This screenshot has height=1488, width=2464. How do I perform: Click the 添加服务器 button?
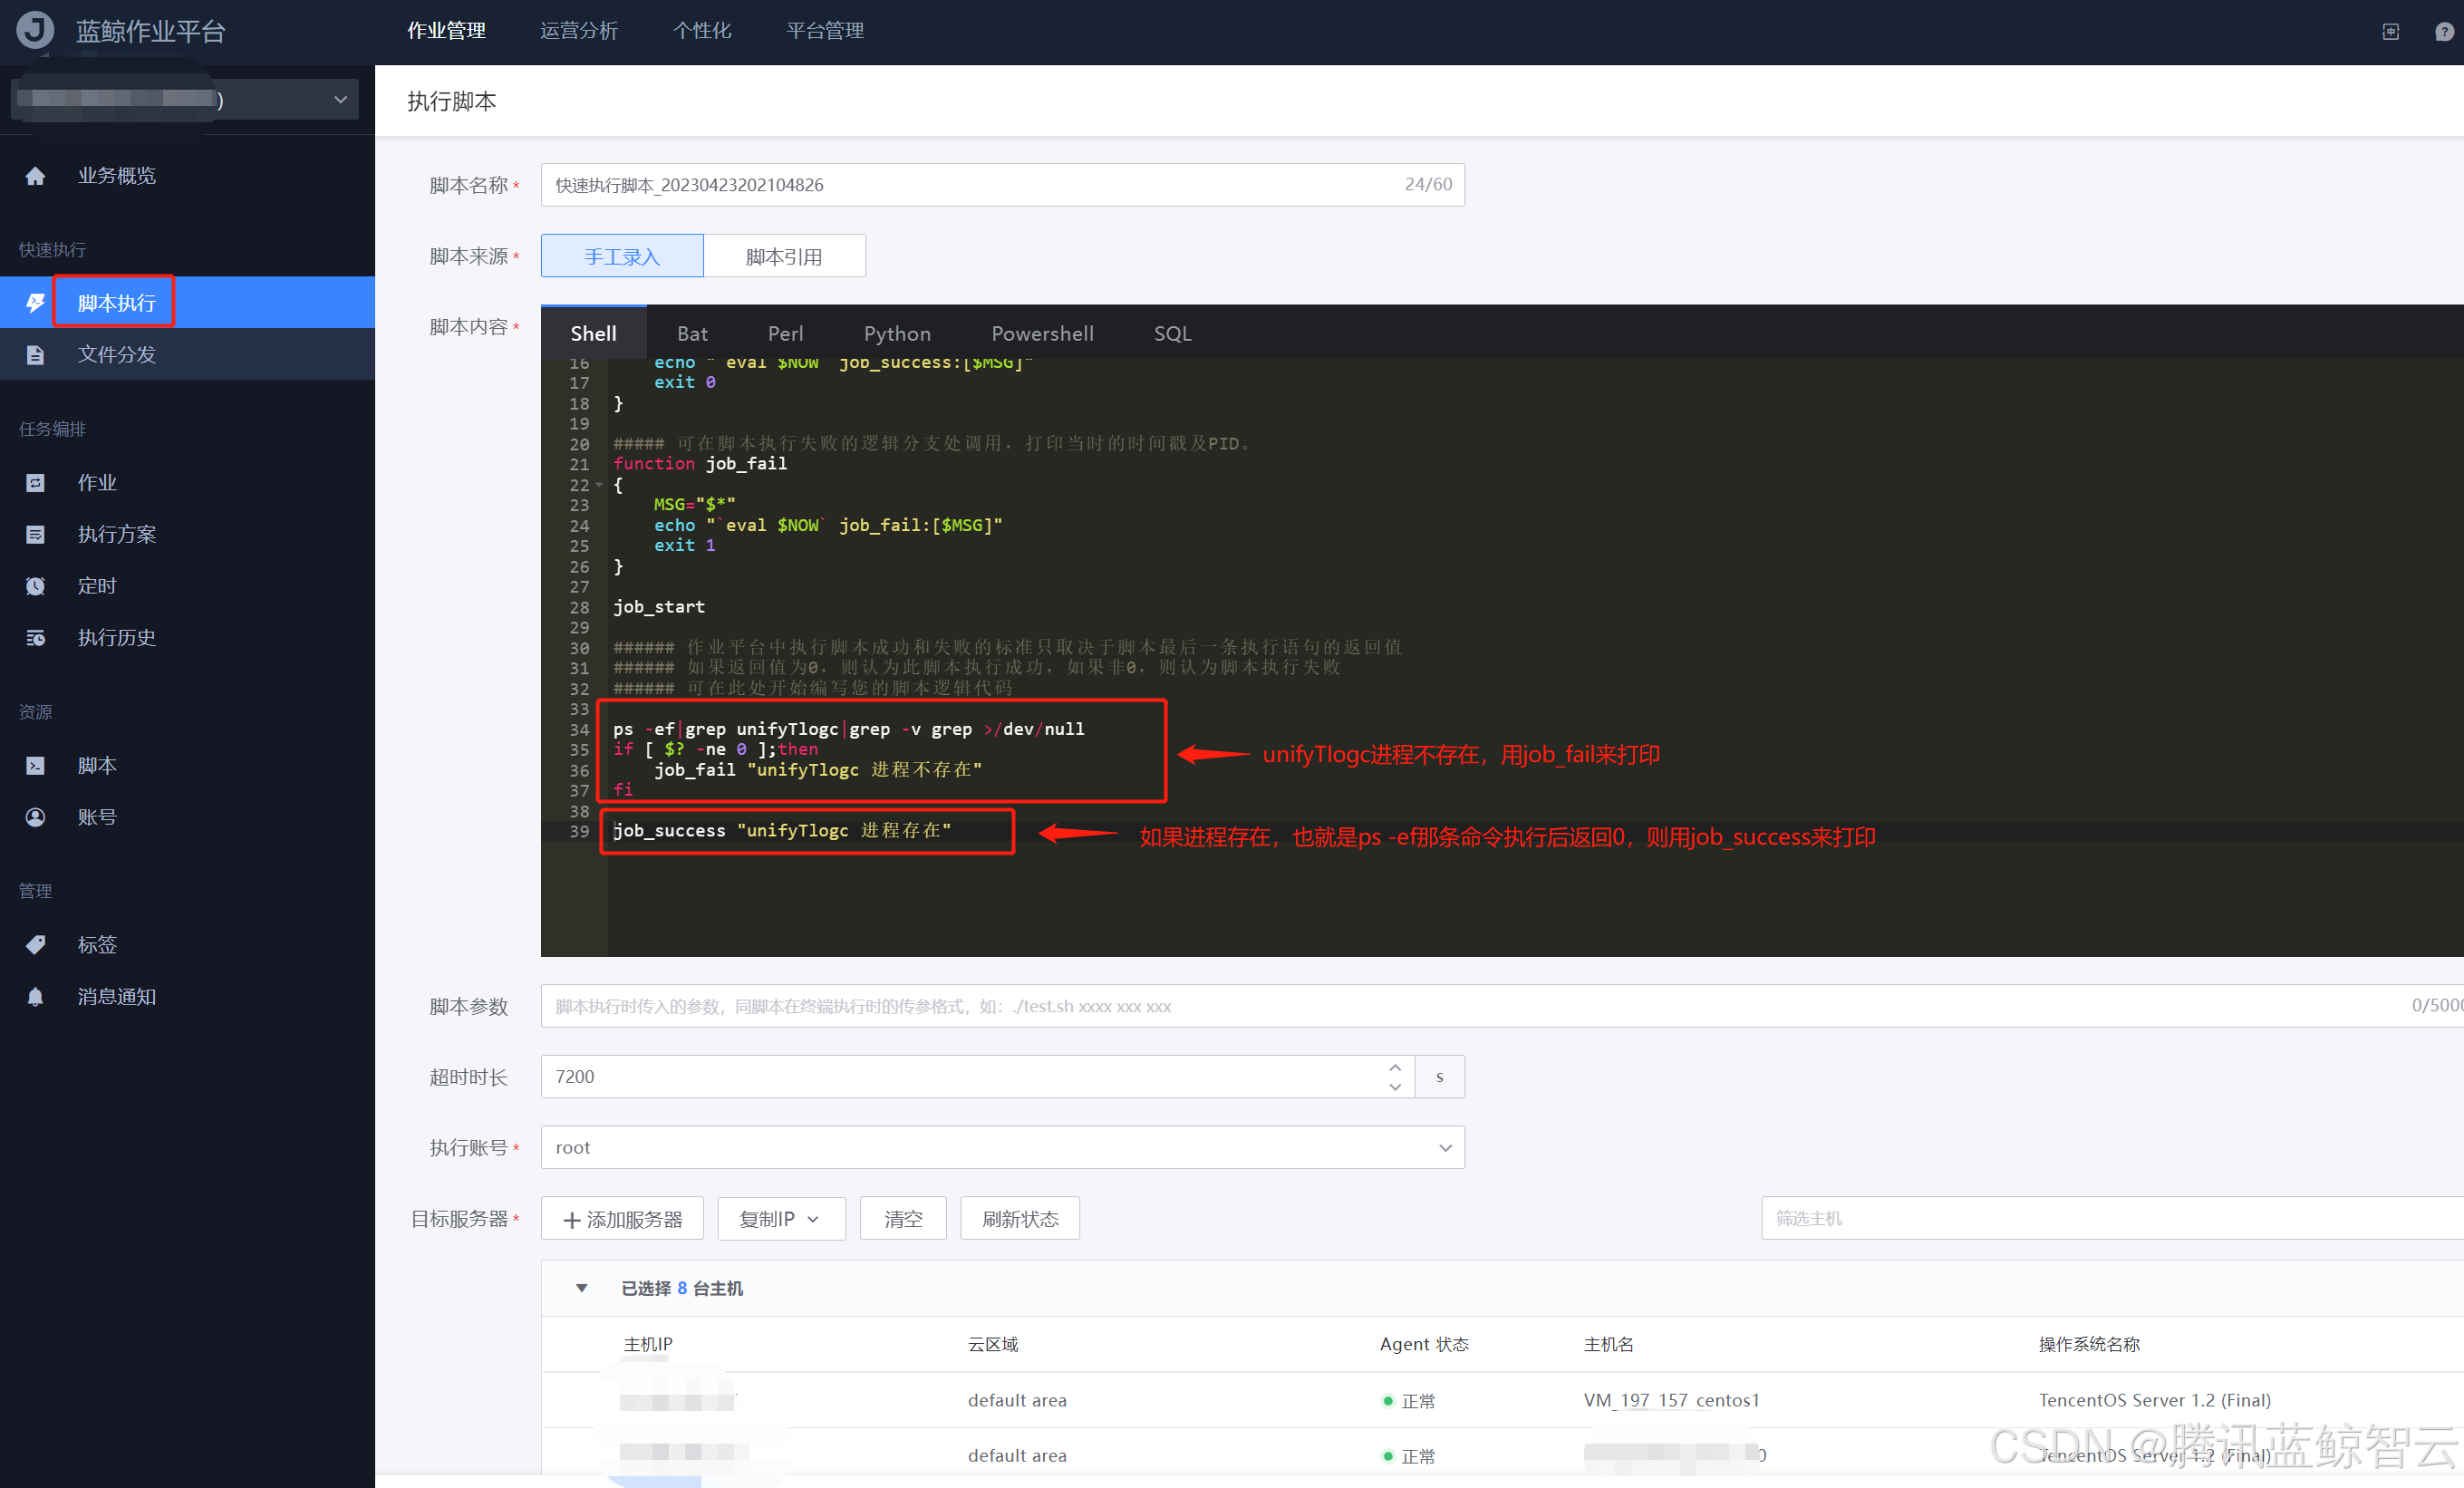[x=622, y=1219]
